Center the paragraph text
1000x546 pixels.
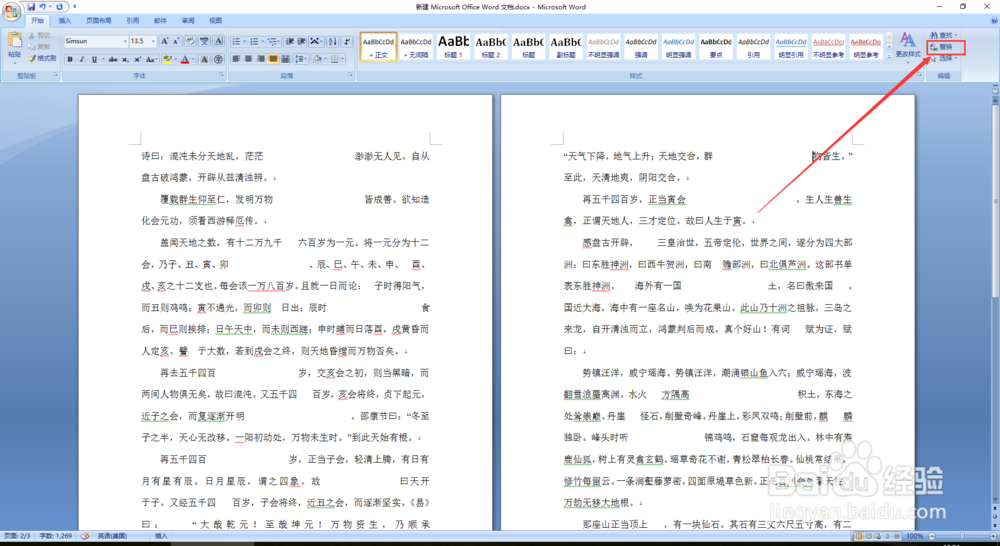tap(248, 59)
